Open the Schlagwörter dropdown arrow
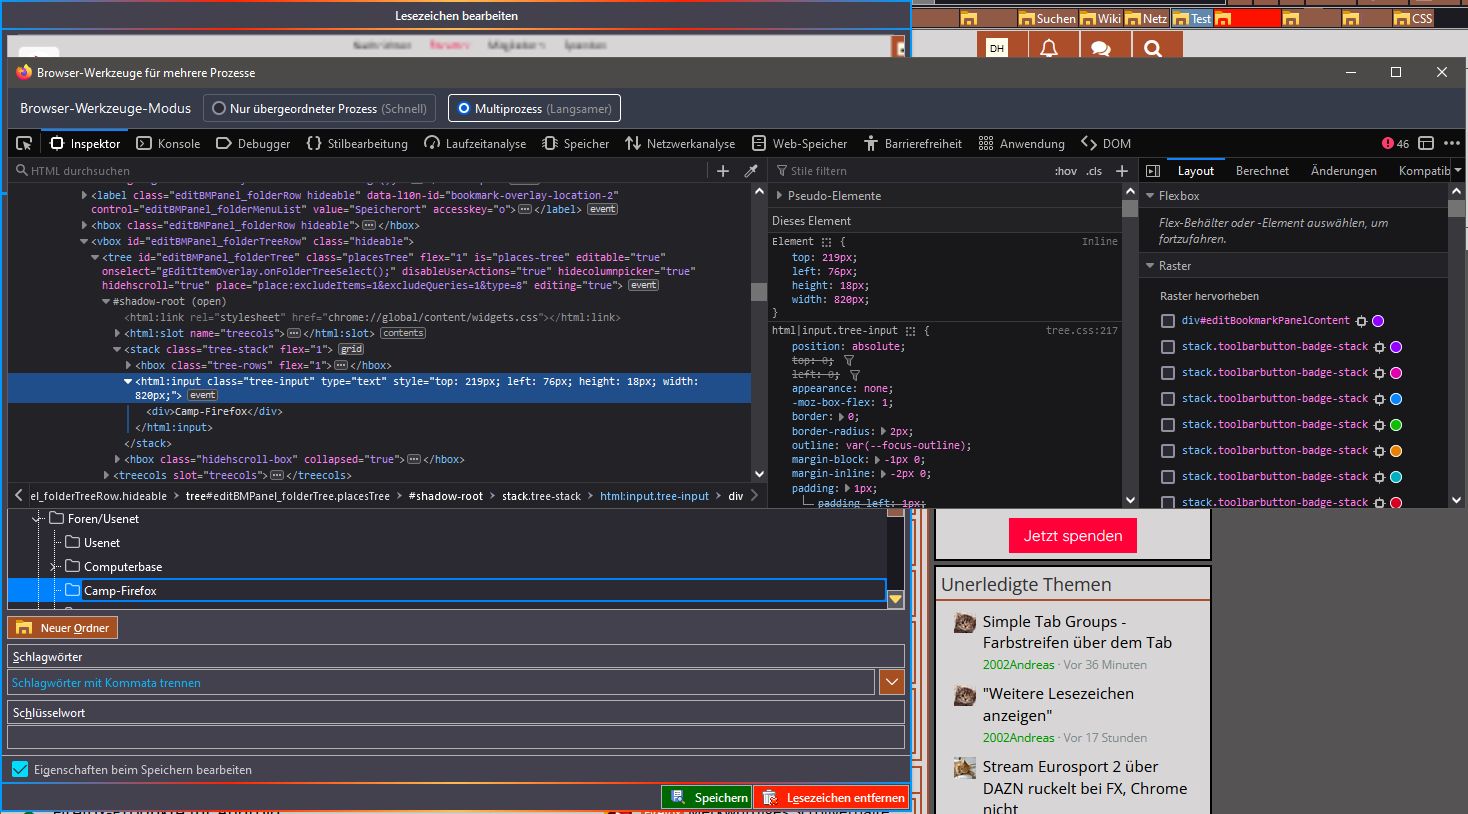1468x814 pixels. click(891, 682)
